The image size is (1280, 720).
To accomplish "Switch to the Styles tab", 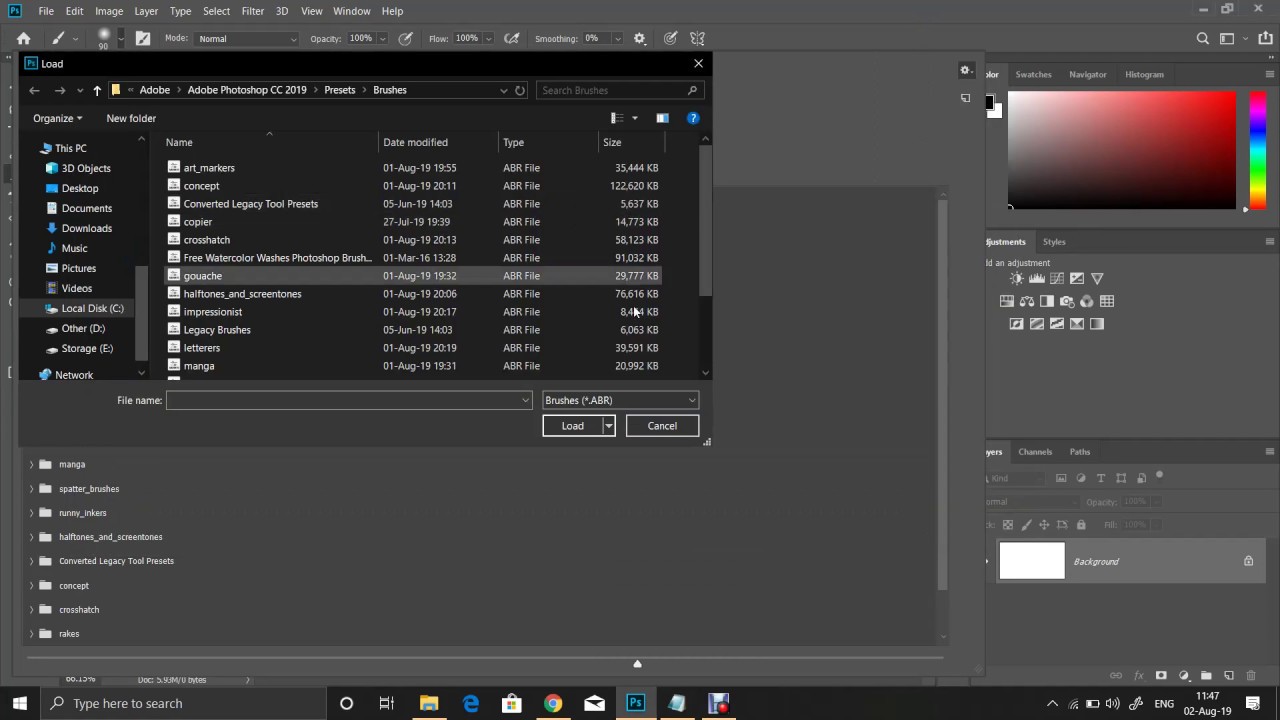I will [1054, 242].
